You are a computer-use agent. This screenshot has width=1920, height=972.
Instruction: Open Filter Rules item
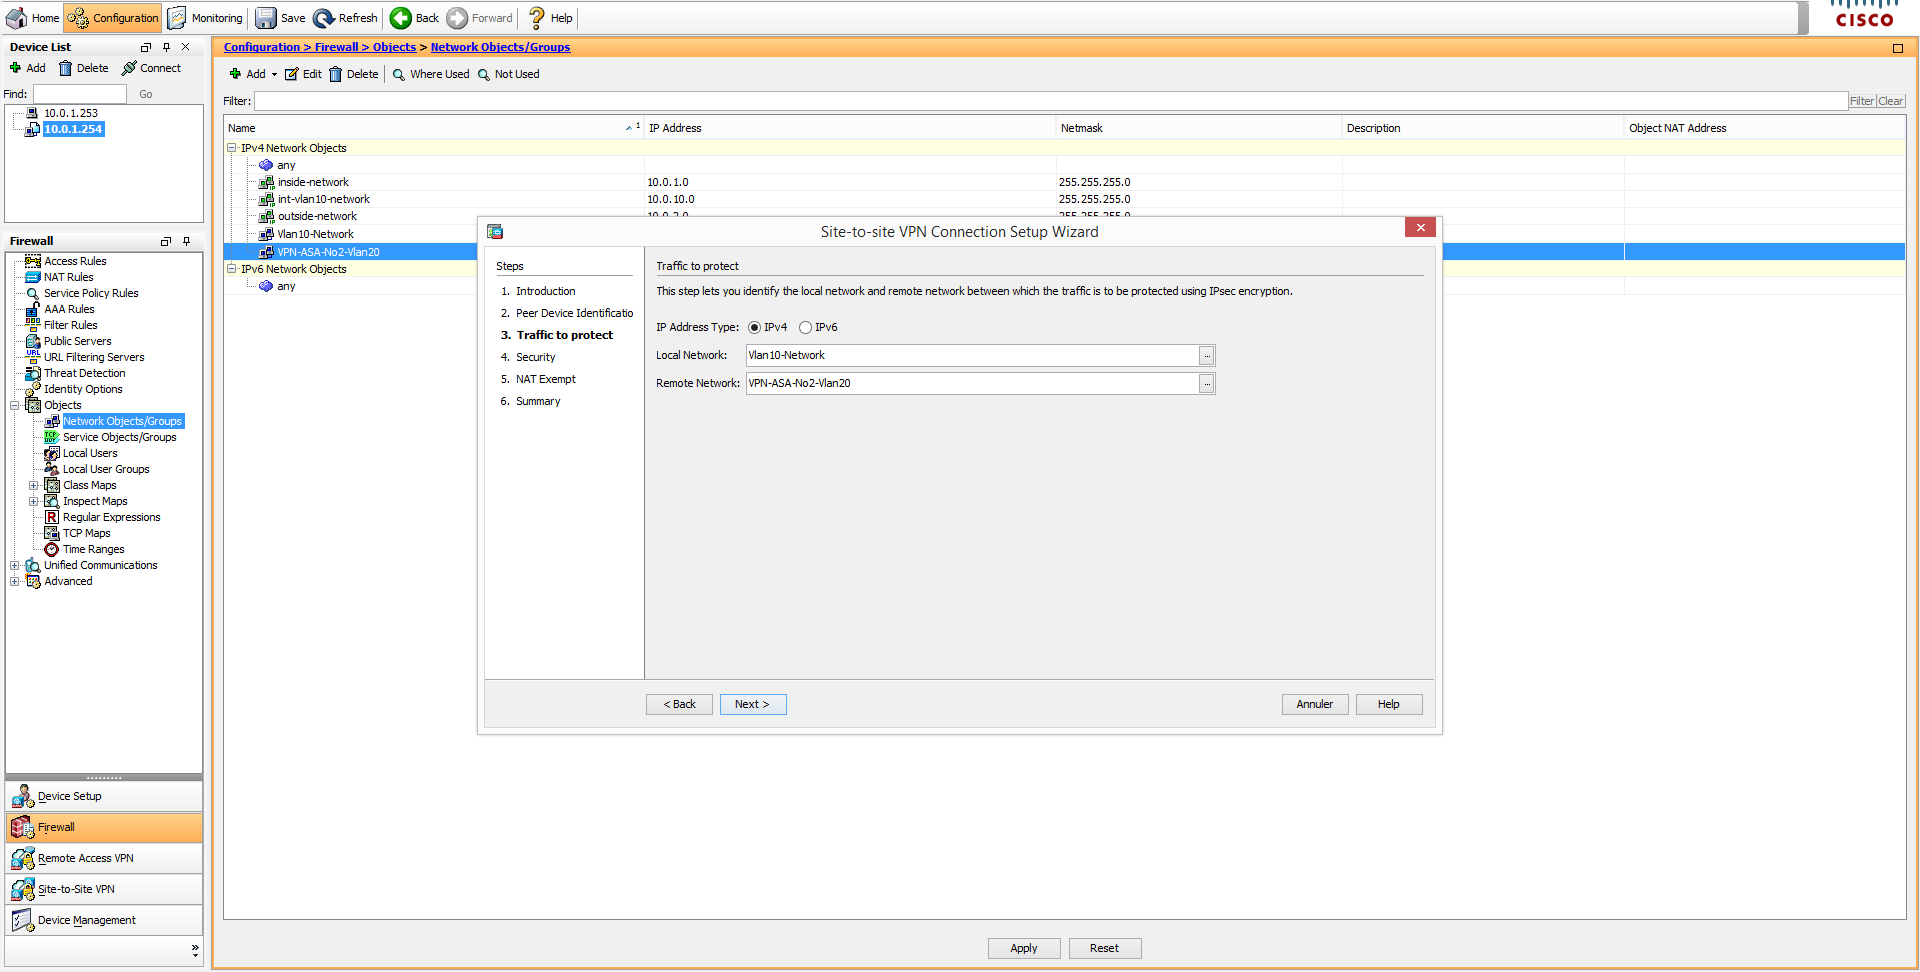coord(70,325)
